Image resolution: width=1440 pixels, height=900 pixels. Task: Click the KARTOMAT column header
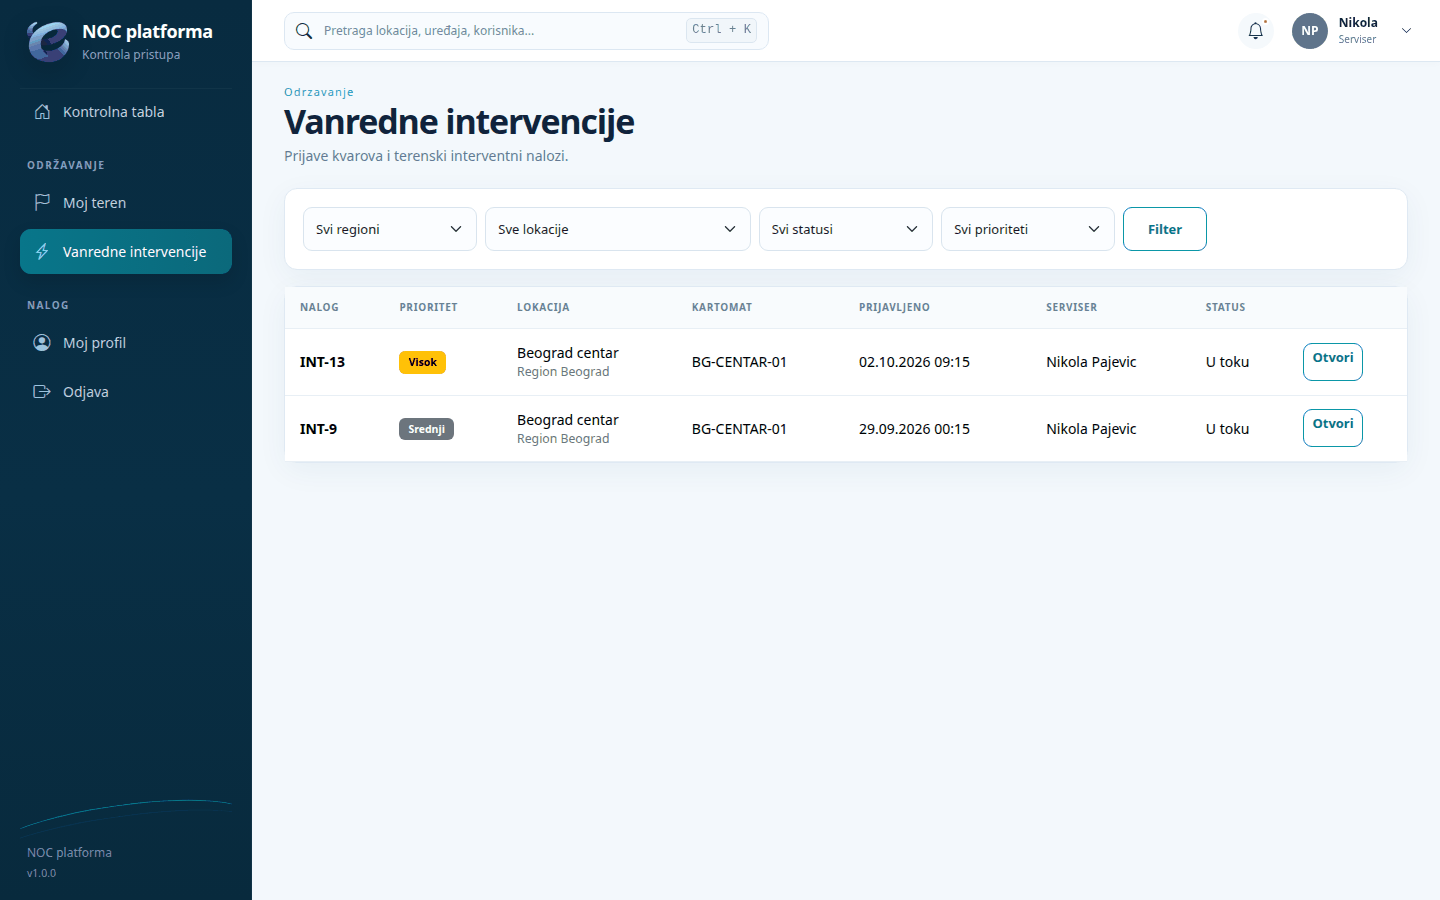pos(722,308)
